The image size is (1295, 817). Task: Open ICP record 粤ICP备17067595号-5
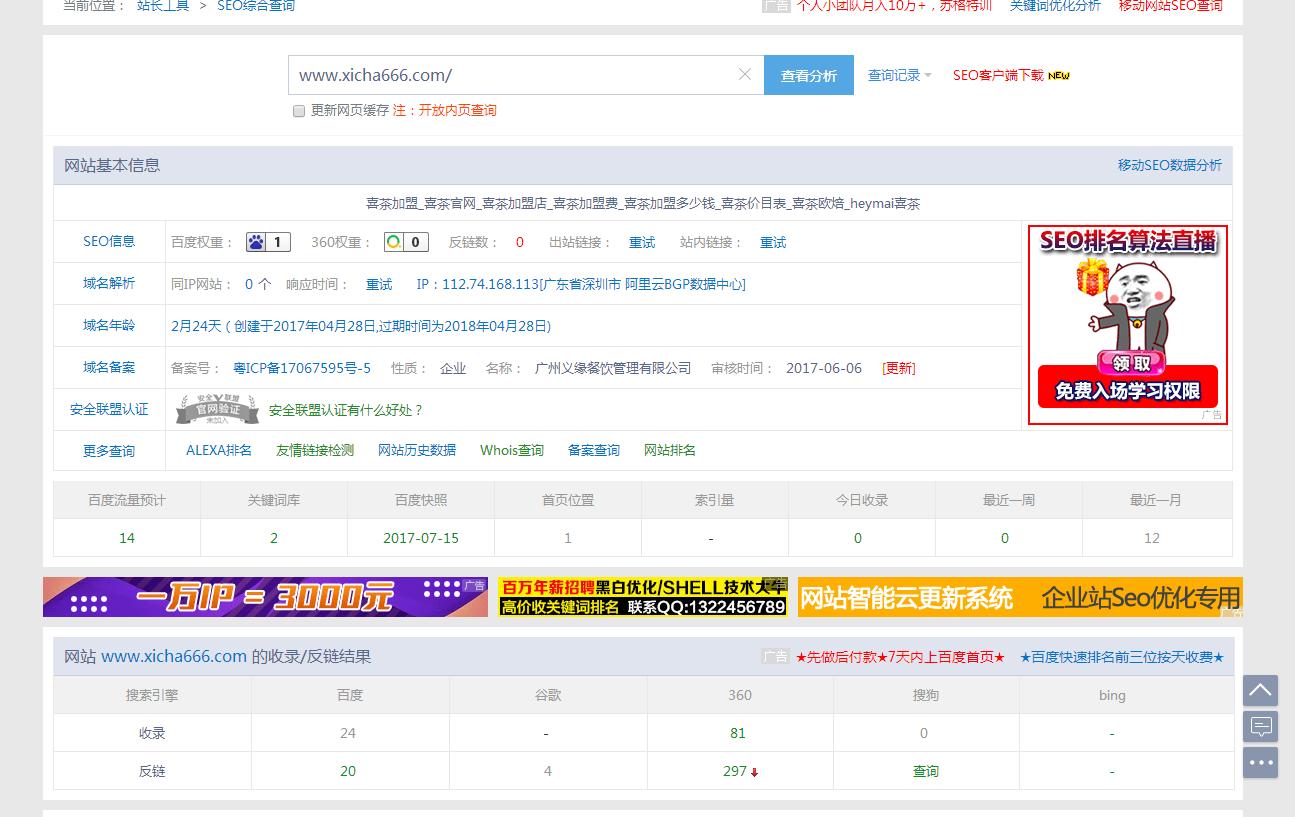[x=302, y=368]
